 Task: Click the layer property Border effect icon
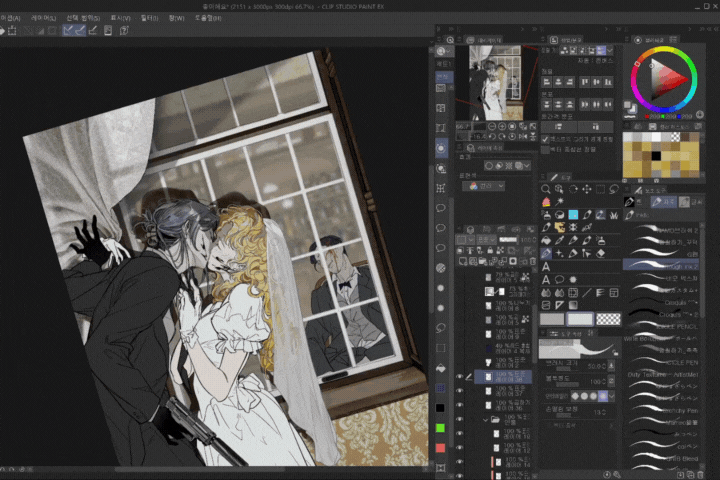(489, 165)
